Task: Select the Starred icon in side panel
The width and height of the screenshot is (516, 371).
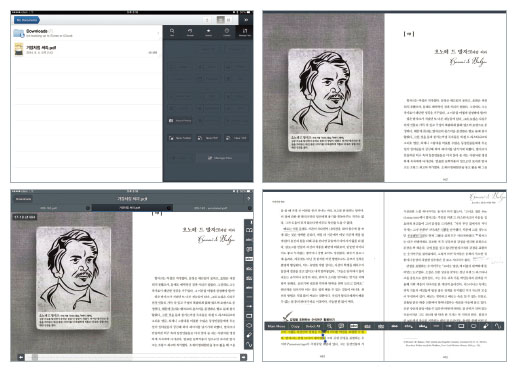Action: (x=208, y=32)
